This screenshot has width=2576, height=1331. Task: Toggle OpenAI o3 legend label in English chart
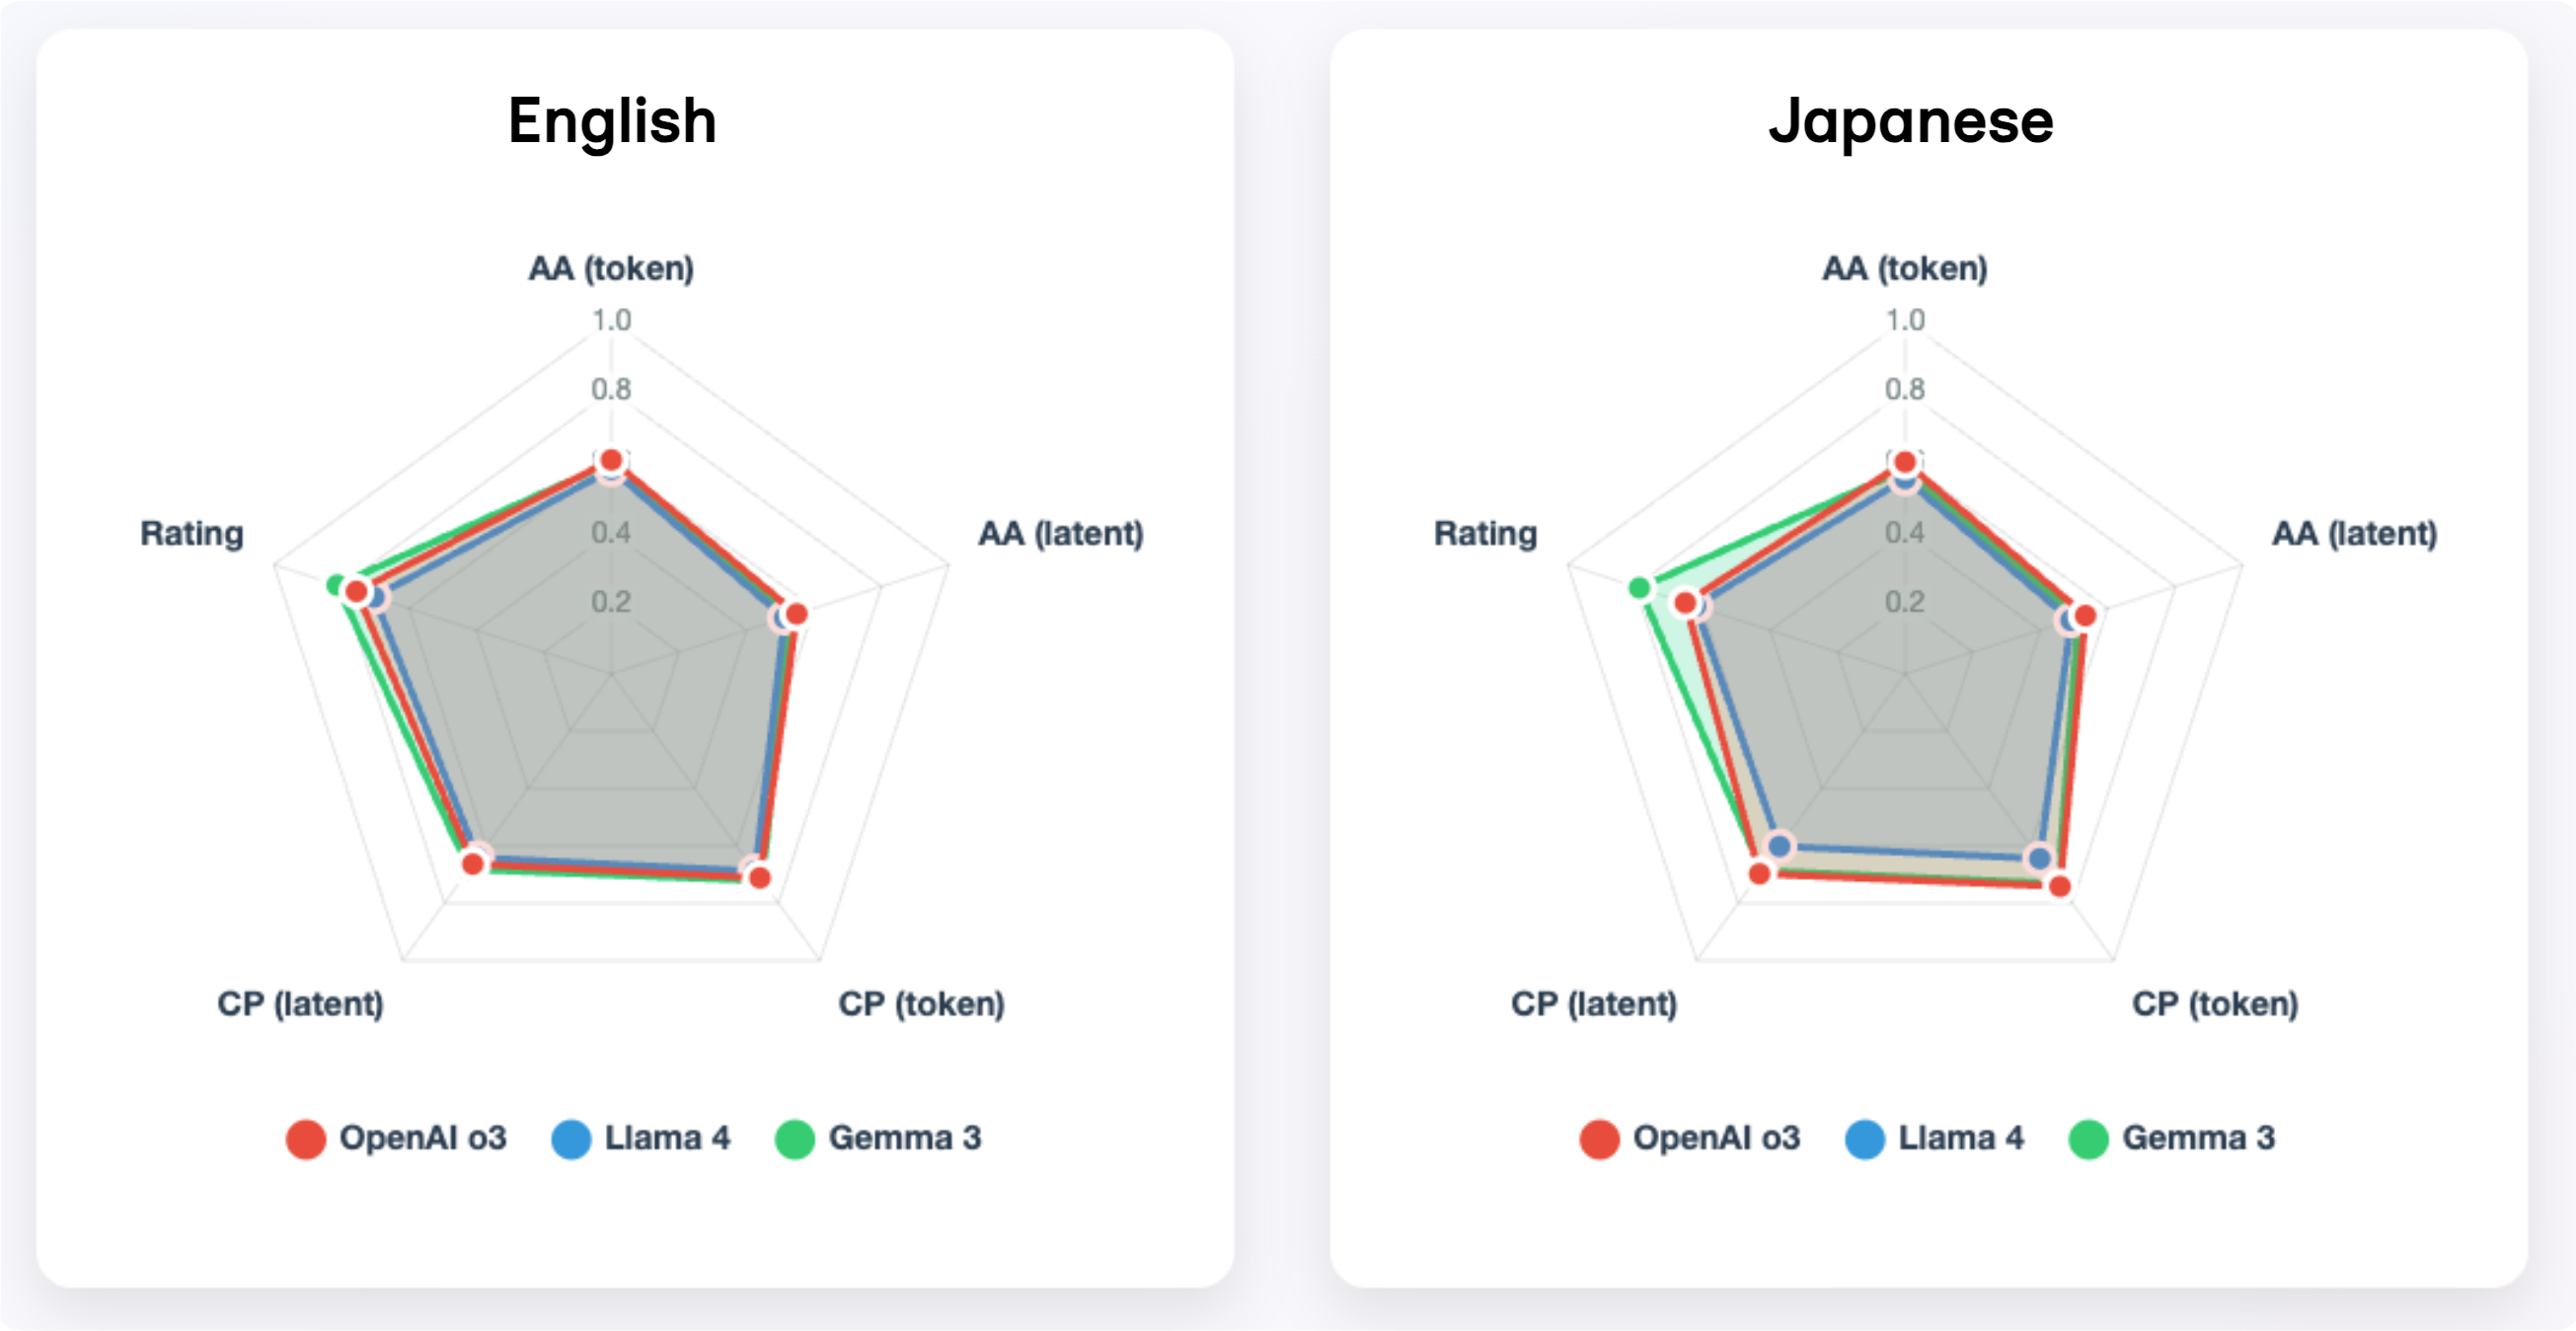pos(423,1138)
